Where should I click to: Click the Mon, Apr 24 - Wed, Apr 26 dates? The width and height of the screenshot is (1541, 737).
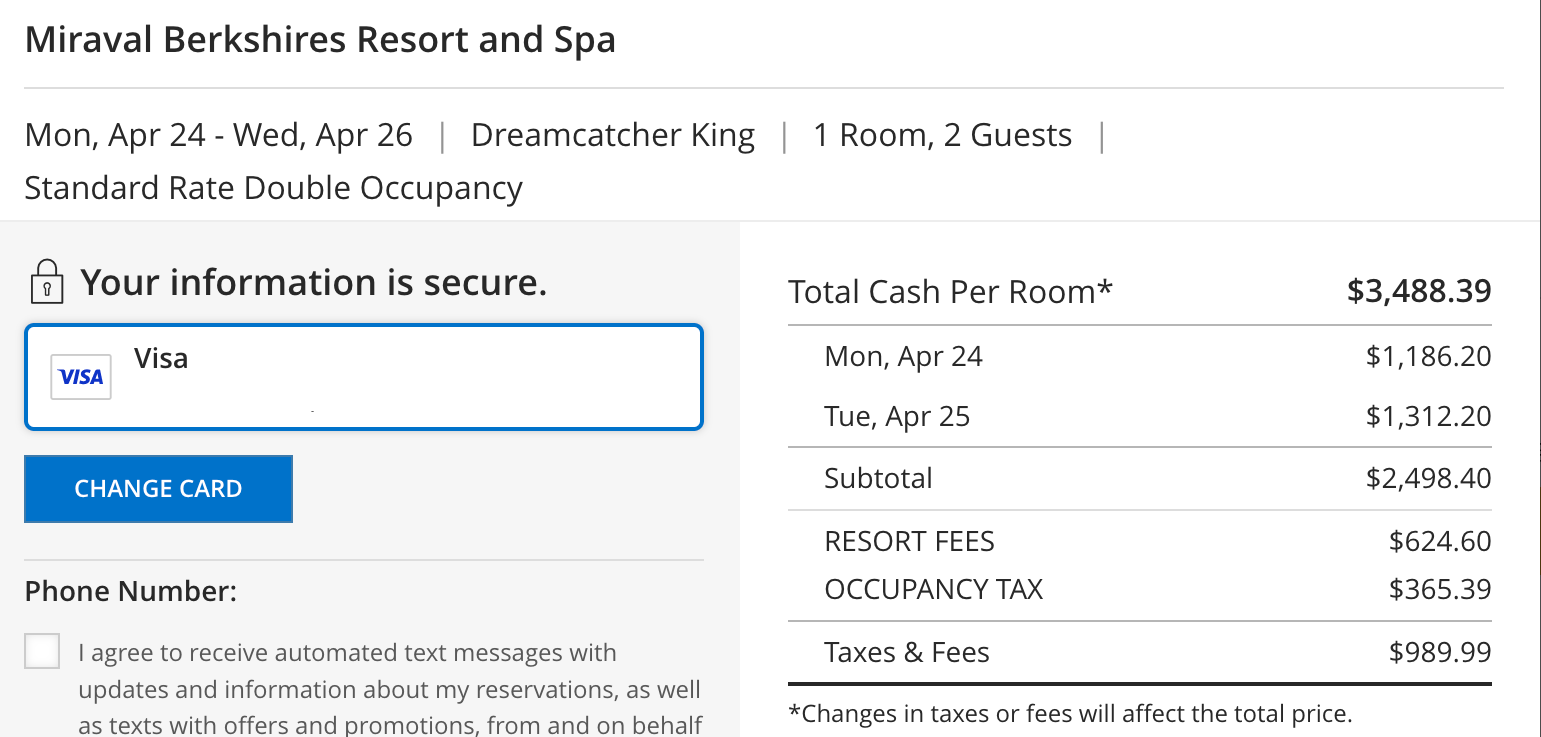pyautogui.click(x=218, y=135)
